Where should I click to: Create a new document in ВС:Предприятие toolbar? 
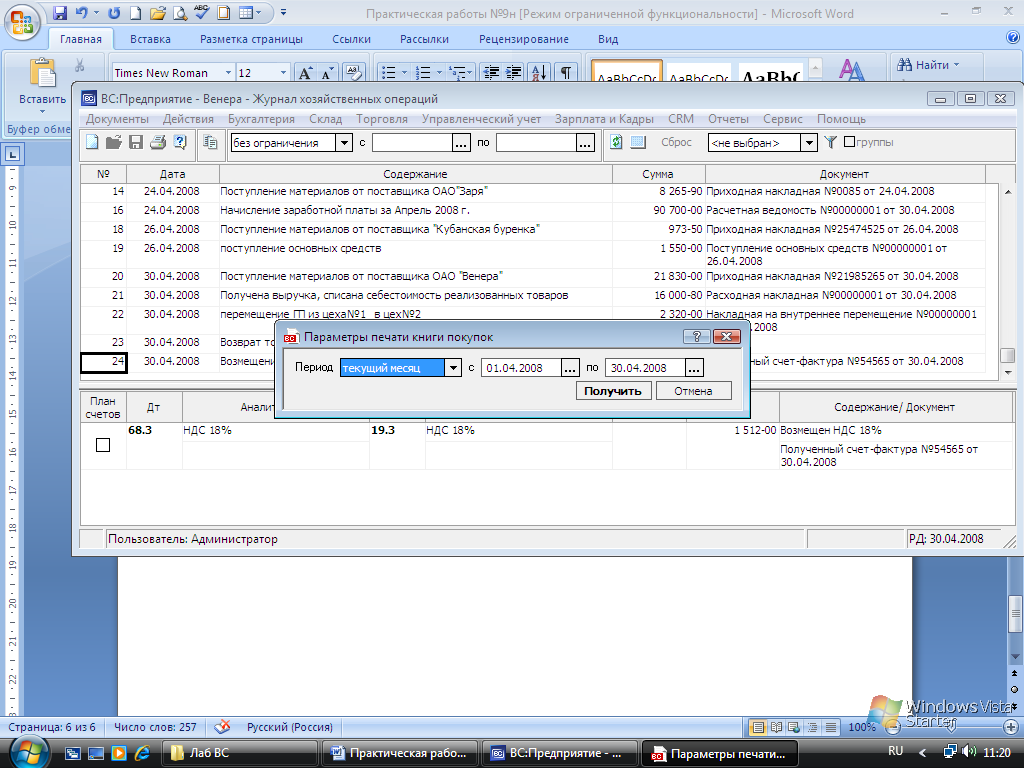[x=92, y=142]
